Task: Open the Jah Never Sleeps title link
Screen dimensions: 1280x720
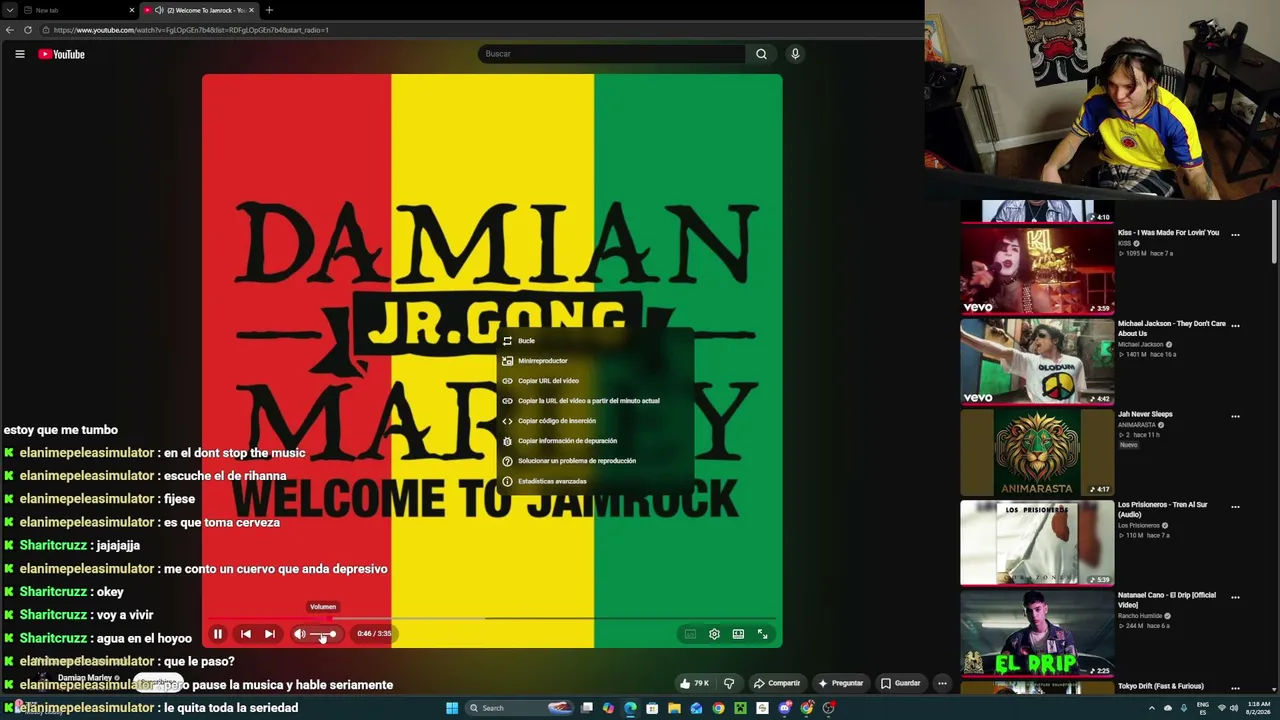Action: click(1145, 414)
